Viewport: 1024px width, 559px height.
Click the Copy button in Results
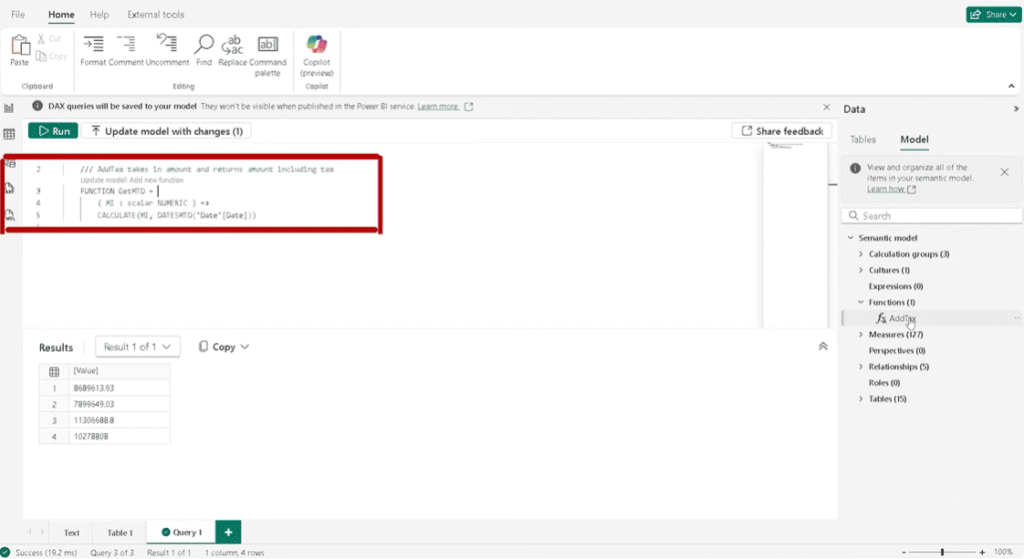217,347
